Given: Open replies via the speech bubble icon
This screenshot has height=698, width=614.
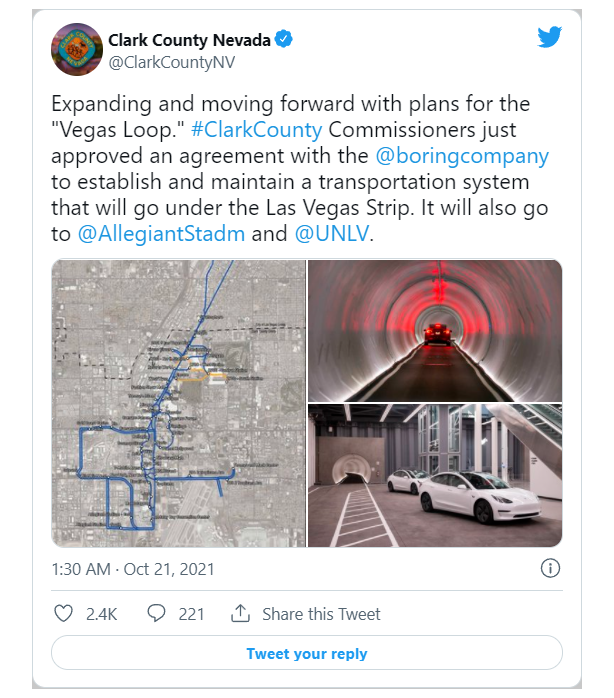Looking at the screenshot, I should [156, 613].
